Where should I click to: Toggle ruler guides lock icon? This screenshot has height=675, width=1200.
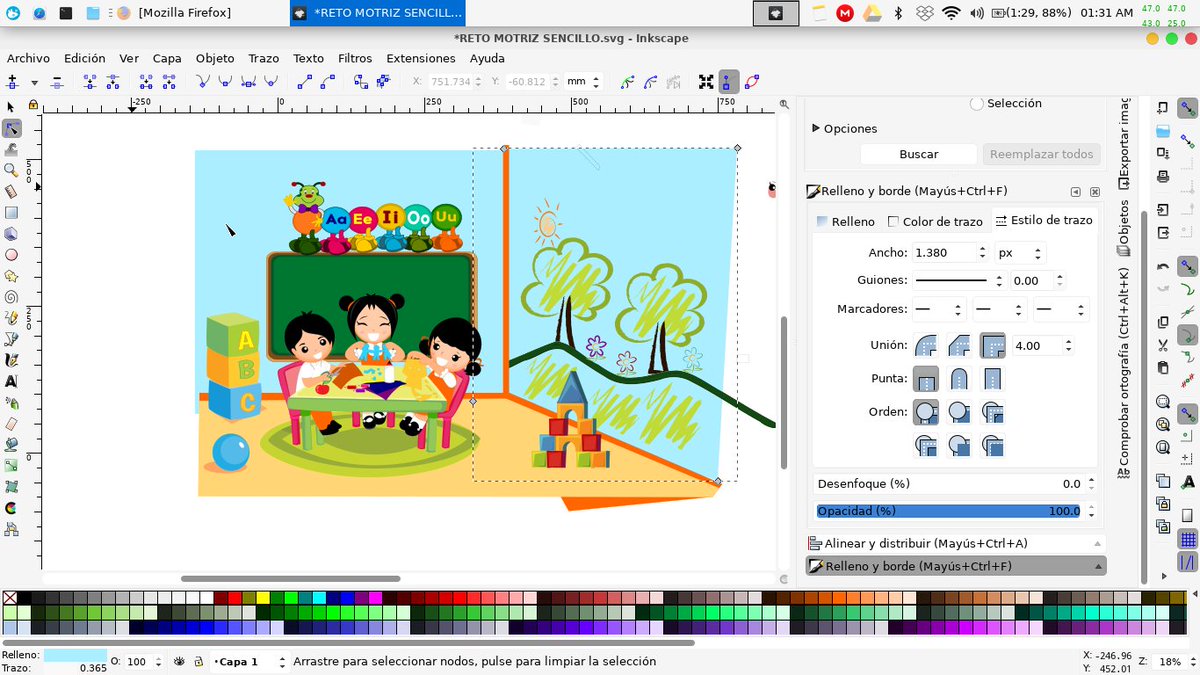tap(33, 104)
